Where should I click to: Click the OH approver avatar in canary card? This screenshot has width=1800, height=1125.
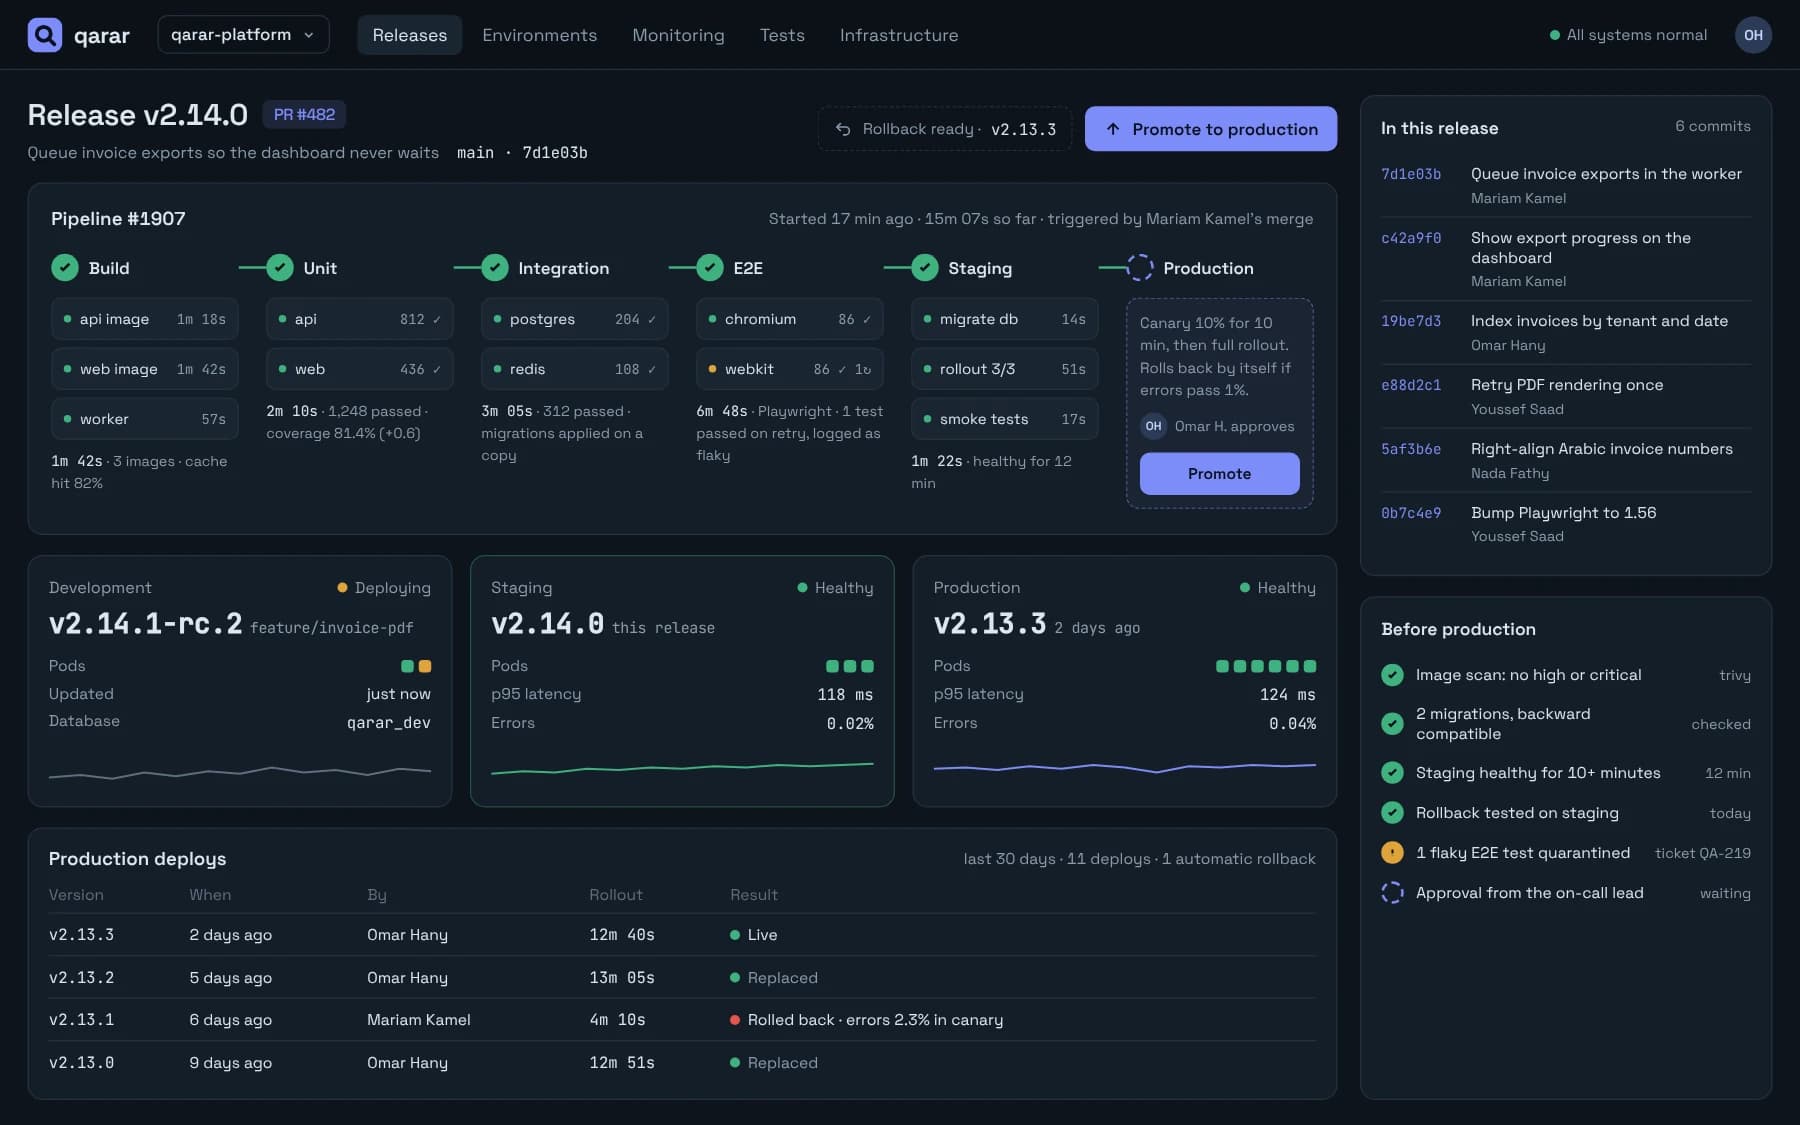(x=1153, y=426)
